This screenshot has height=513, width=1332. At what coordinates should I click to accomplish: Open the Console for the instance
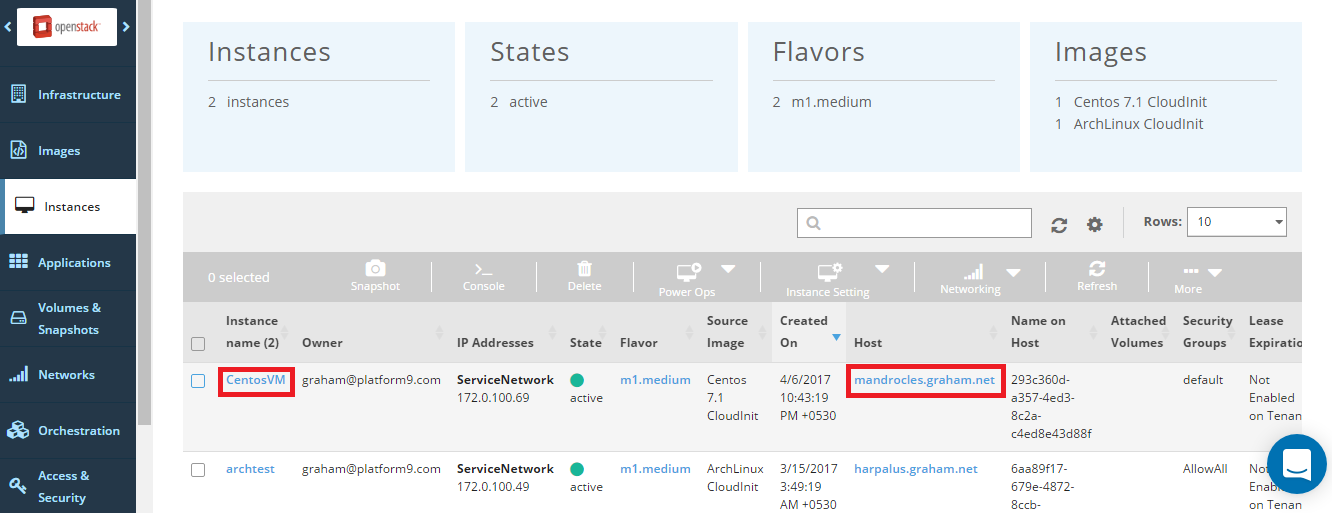(483, 269)
